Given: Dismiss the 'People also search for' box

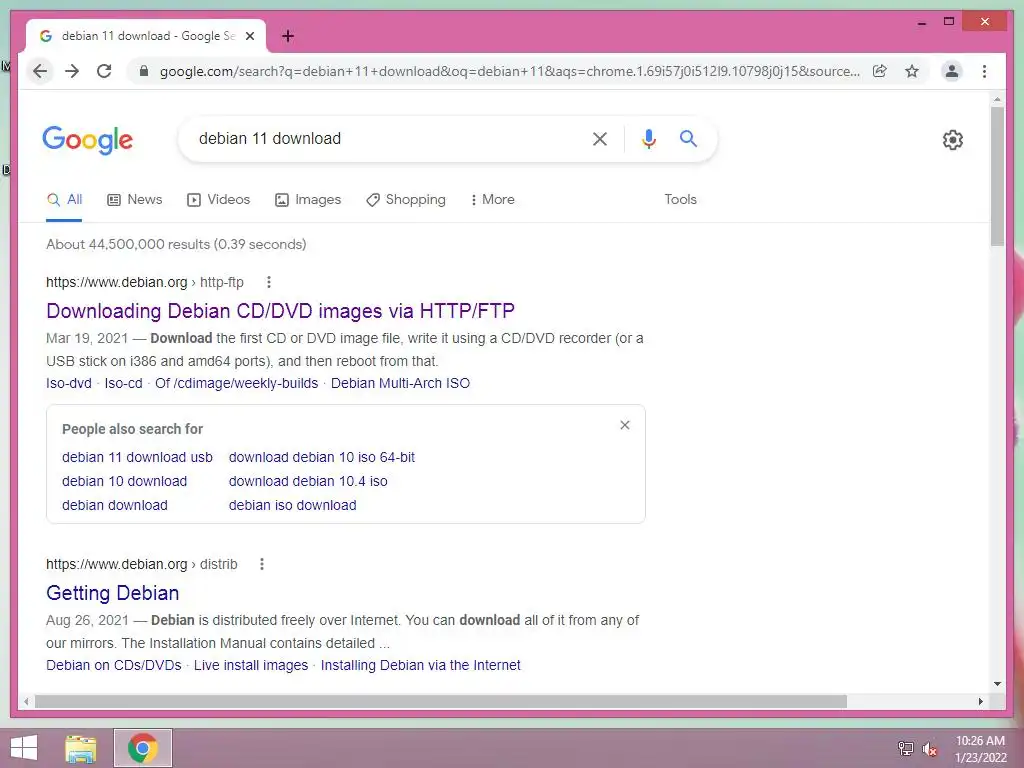Looking at the screenshot, I should 625,425.
